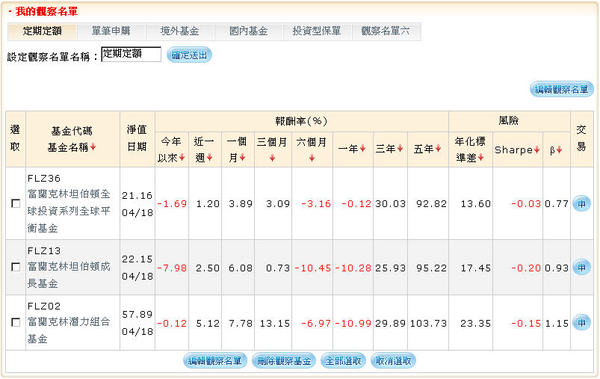The image size is (600, 379).
Task: Click the 30.03 three-year value
Action: 390,204
